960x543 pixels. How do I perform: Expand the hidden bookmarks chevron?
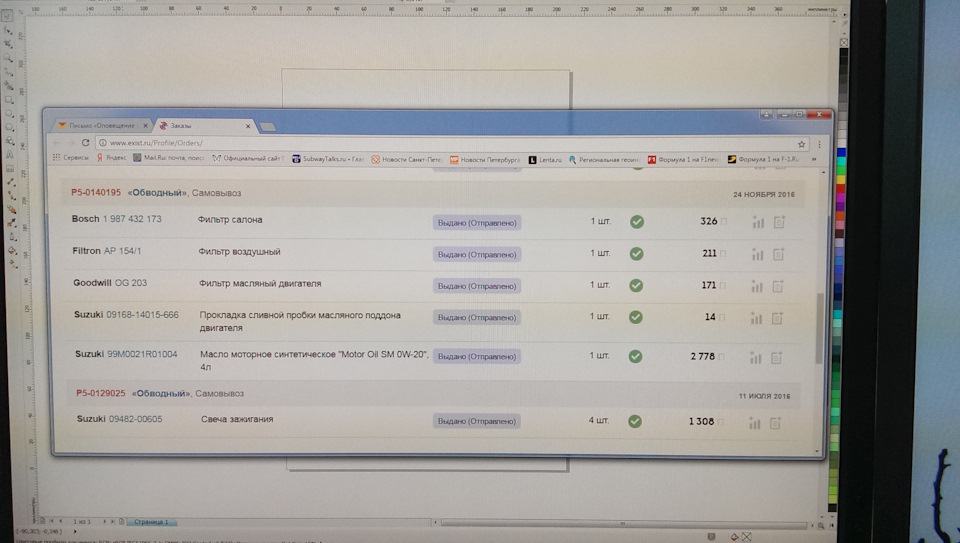click(x=814, y=159)
